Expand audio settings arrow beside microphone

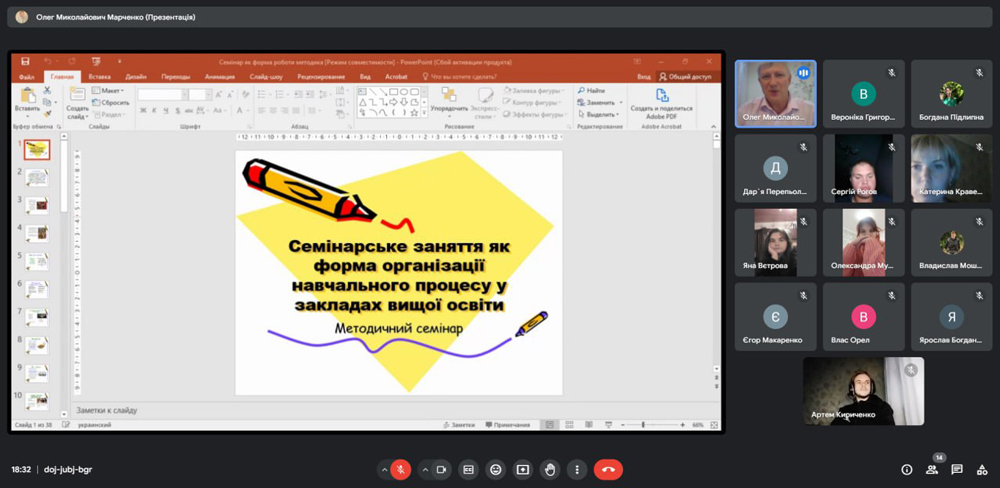point(383,469)
